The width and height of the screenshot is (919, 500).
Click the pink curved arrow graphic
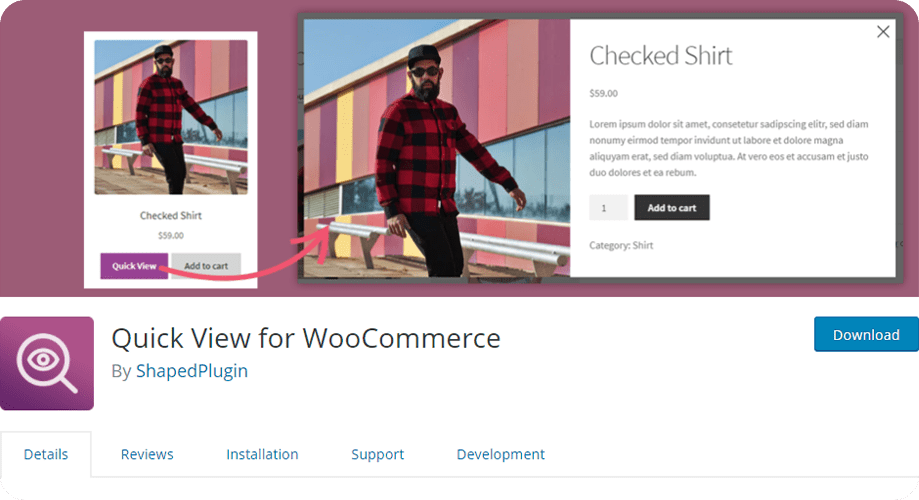[x=245, y=253]
